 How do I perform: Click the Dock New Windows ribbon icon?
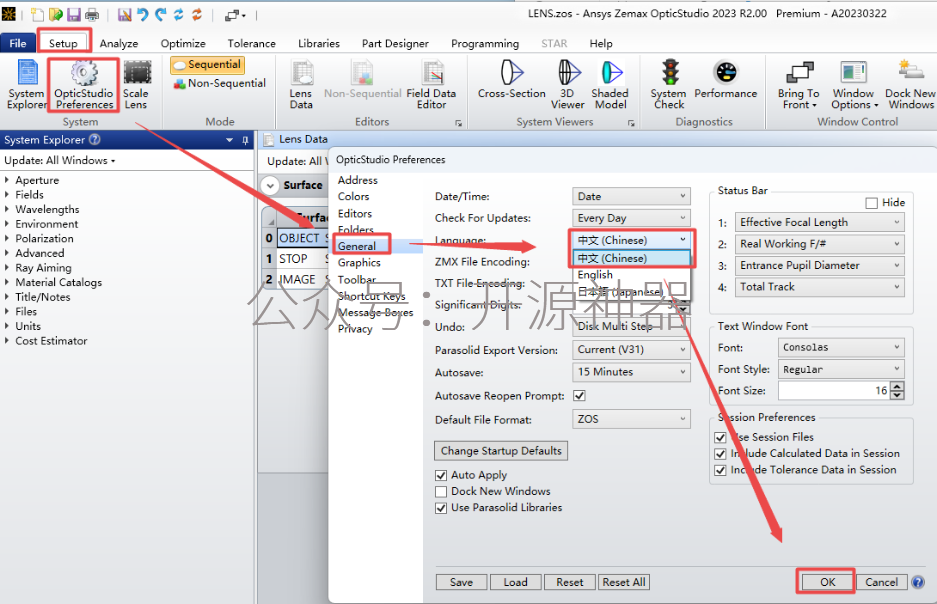coord(910,84)
